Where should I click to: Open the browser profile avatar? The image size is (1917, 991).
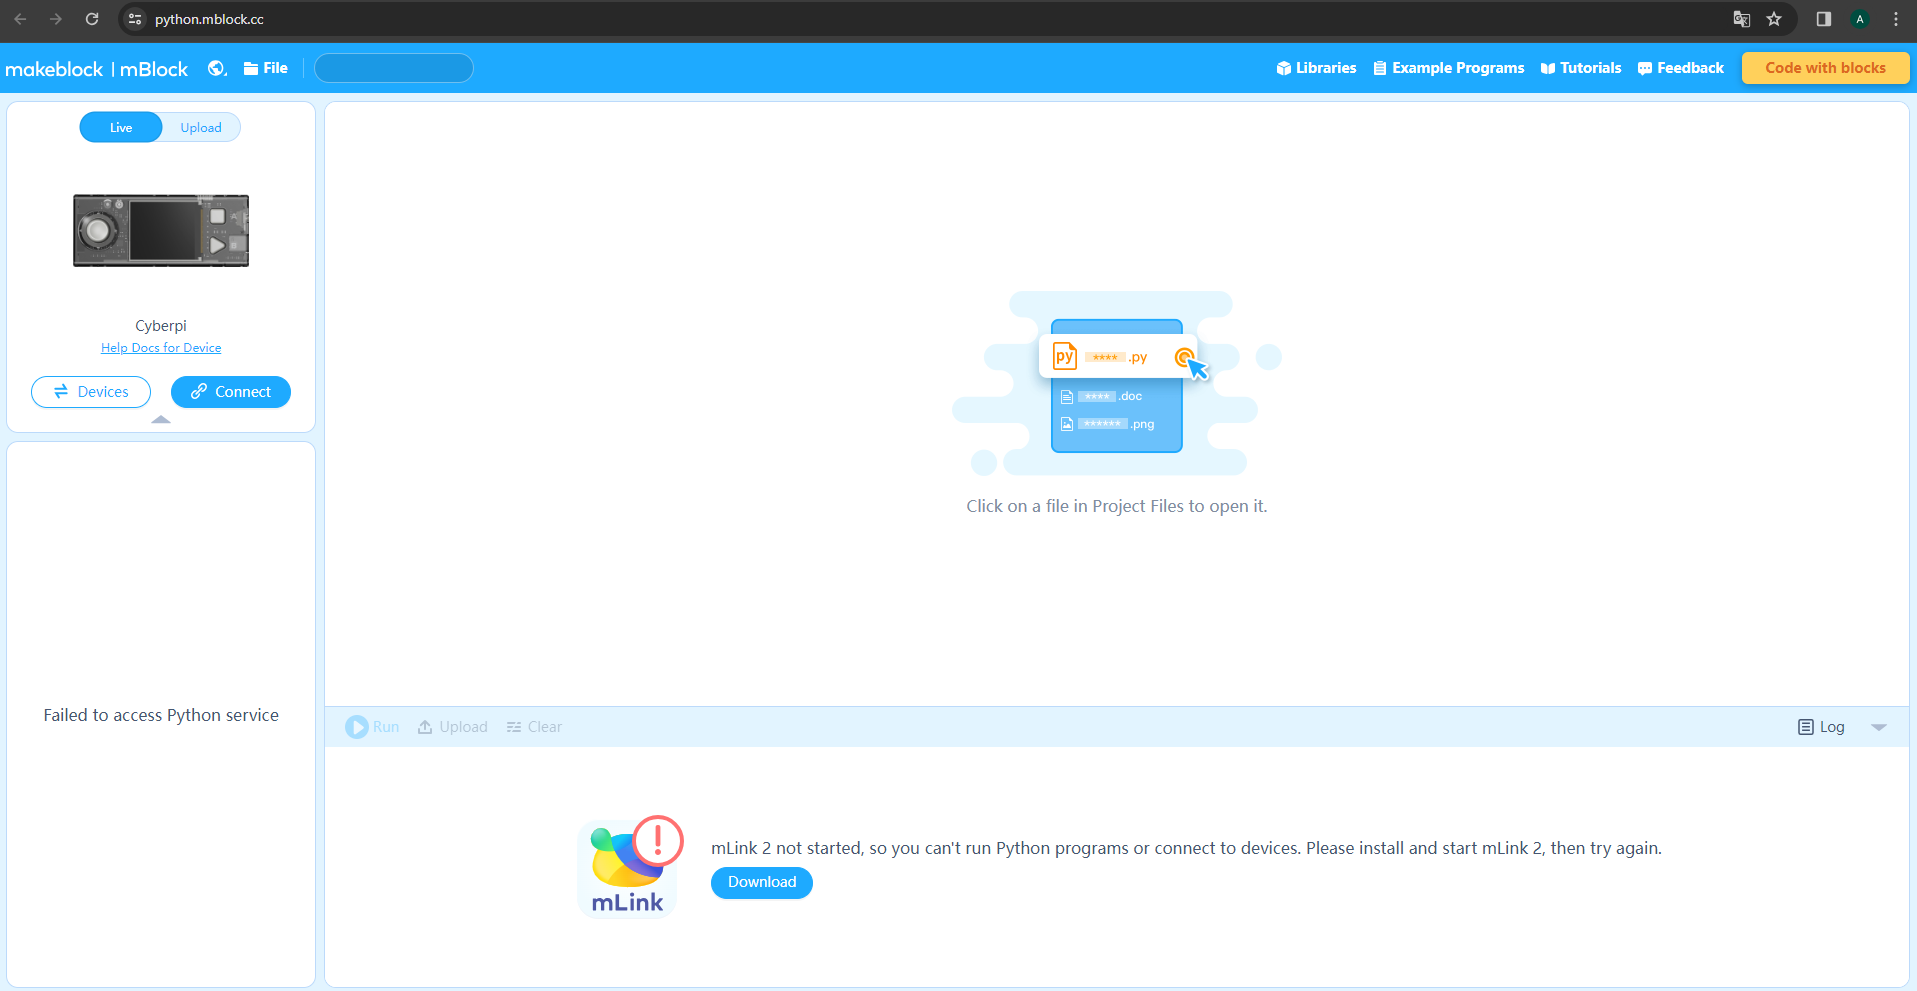(x=1860, y=19)
